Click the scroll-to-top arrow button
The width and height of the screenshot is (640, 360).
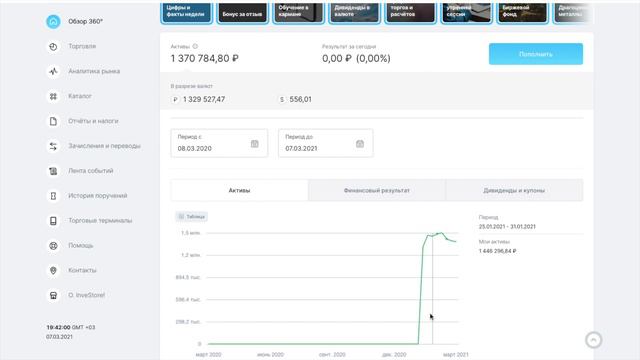pos(593,340)
